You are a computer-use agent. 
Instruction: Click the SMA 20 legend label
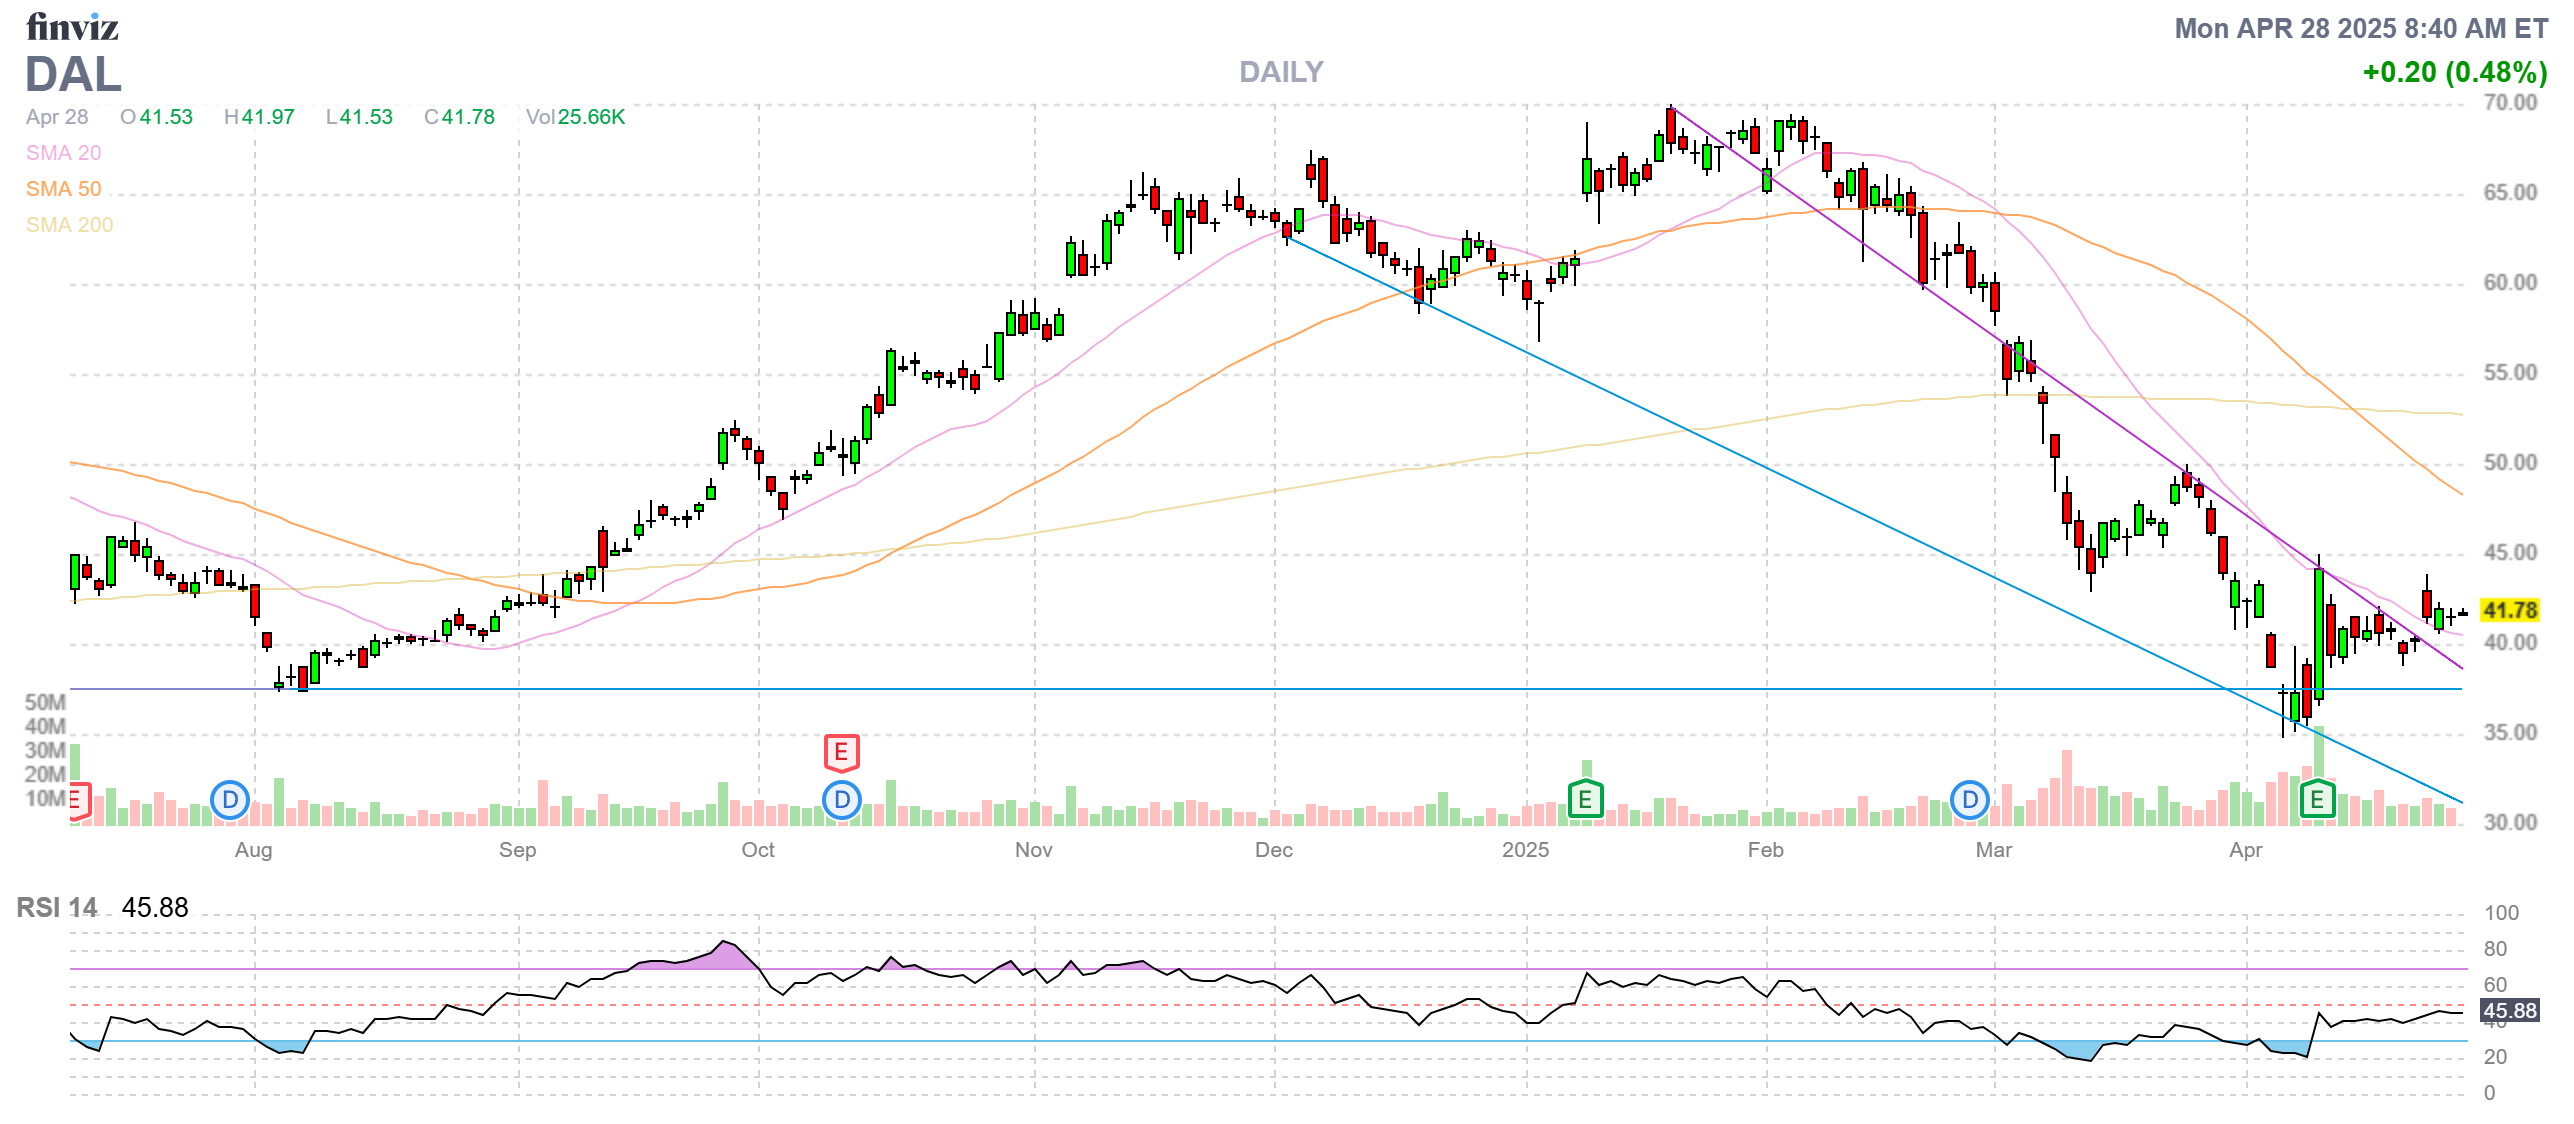[63, 153]
